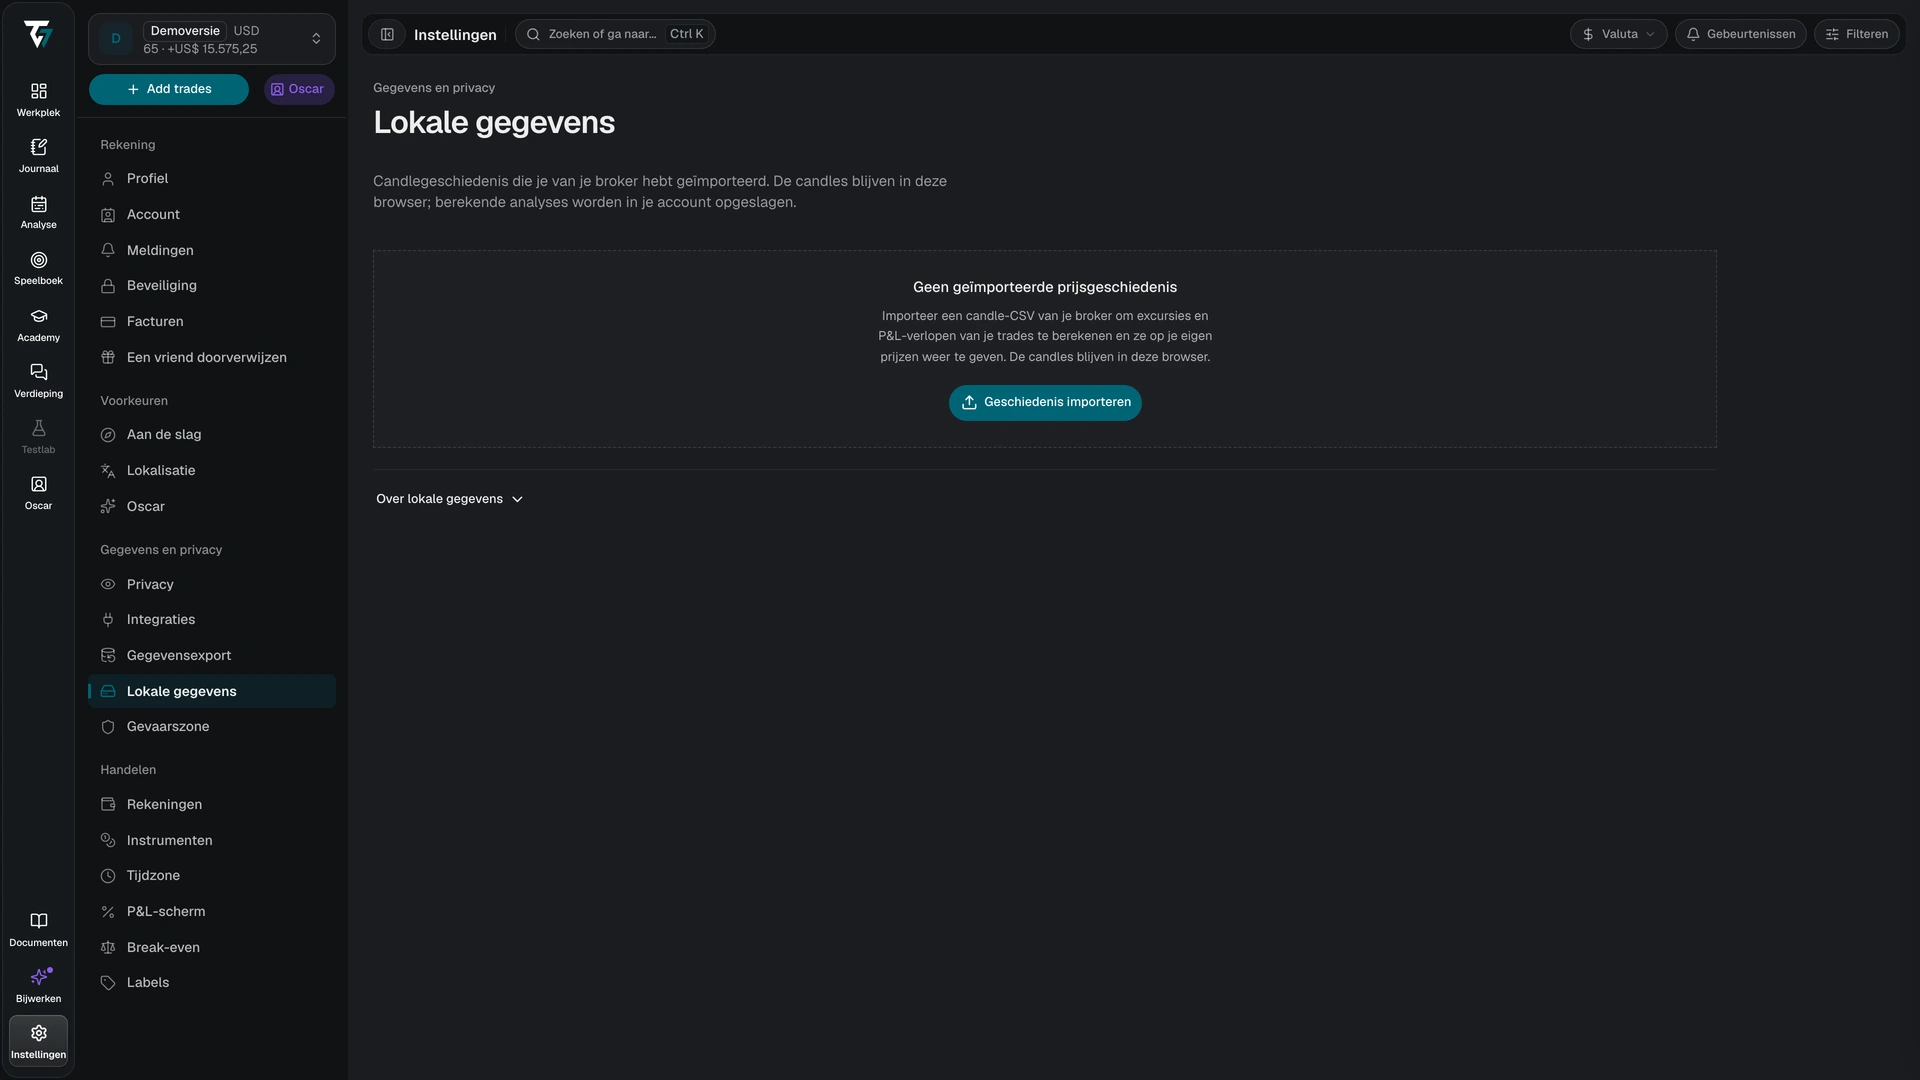Click the Geschiedenis importeren button
Screen dimensions: 1920x1080
pos(1045,402)
